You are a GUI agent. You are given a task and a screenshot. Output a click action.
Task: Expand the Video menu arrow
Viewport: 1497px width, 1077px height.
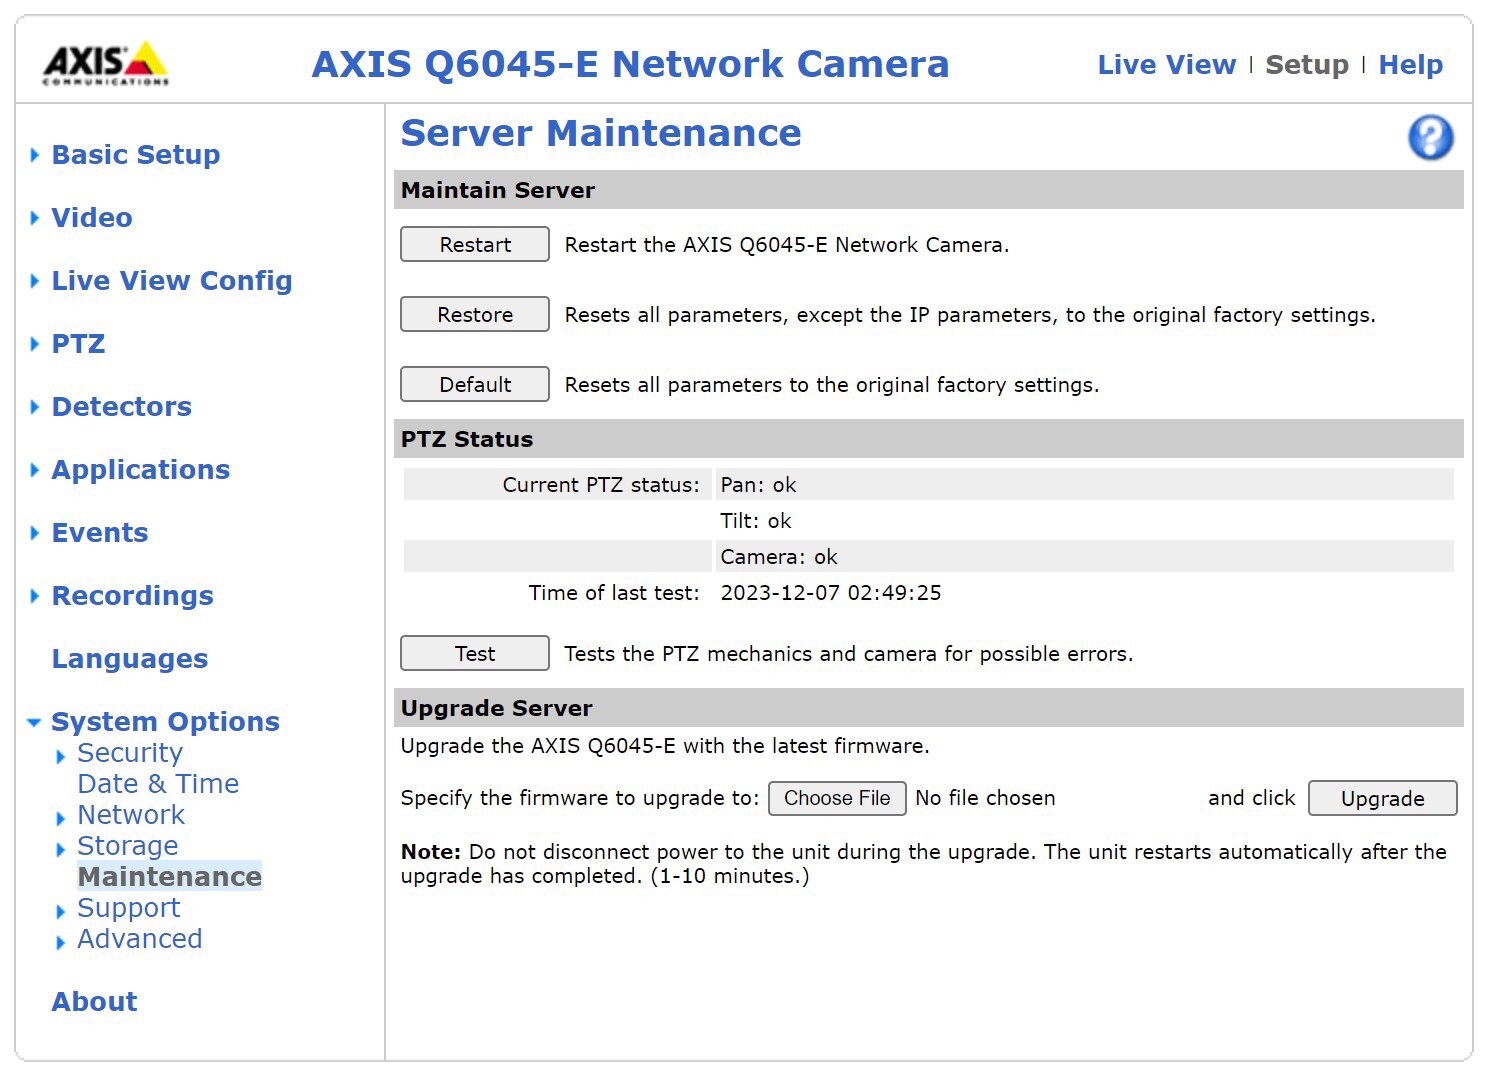35,218
